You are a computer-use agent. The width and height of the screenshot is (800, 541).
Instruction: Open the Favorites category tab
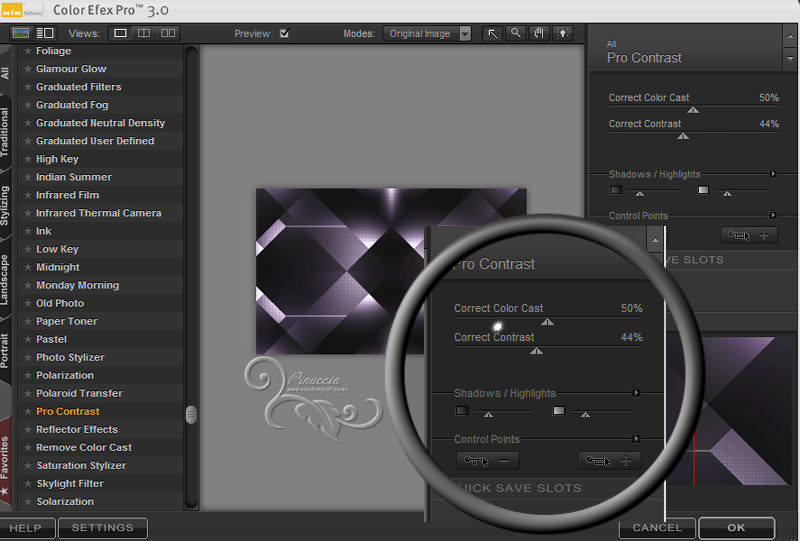pyautogui.click(x=5, y=463)
